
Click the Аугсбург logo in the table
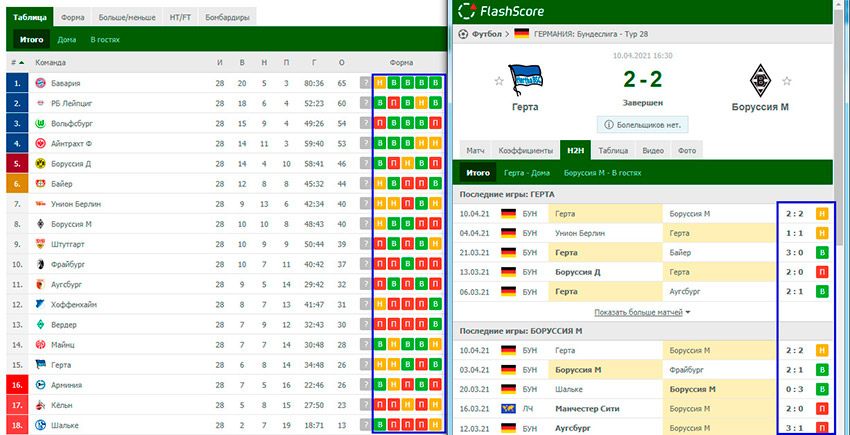40,284
